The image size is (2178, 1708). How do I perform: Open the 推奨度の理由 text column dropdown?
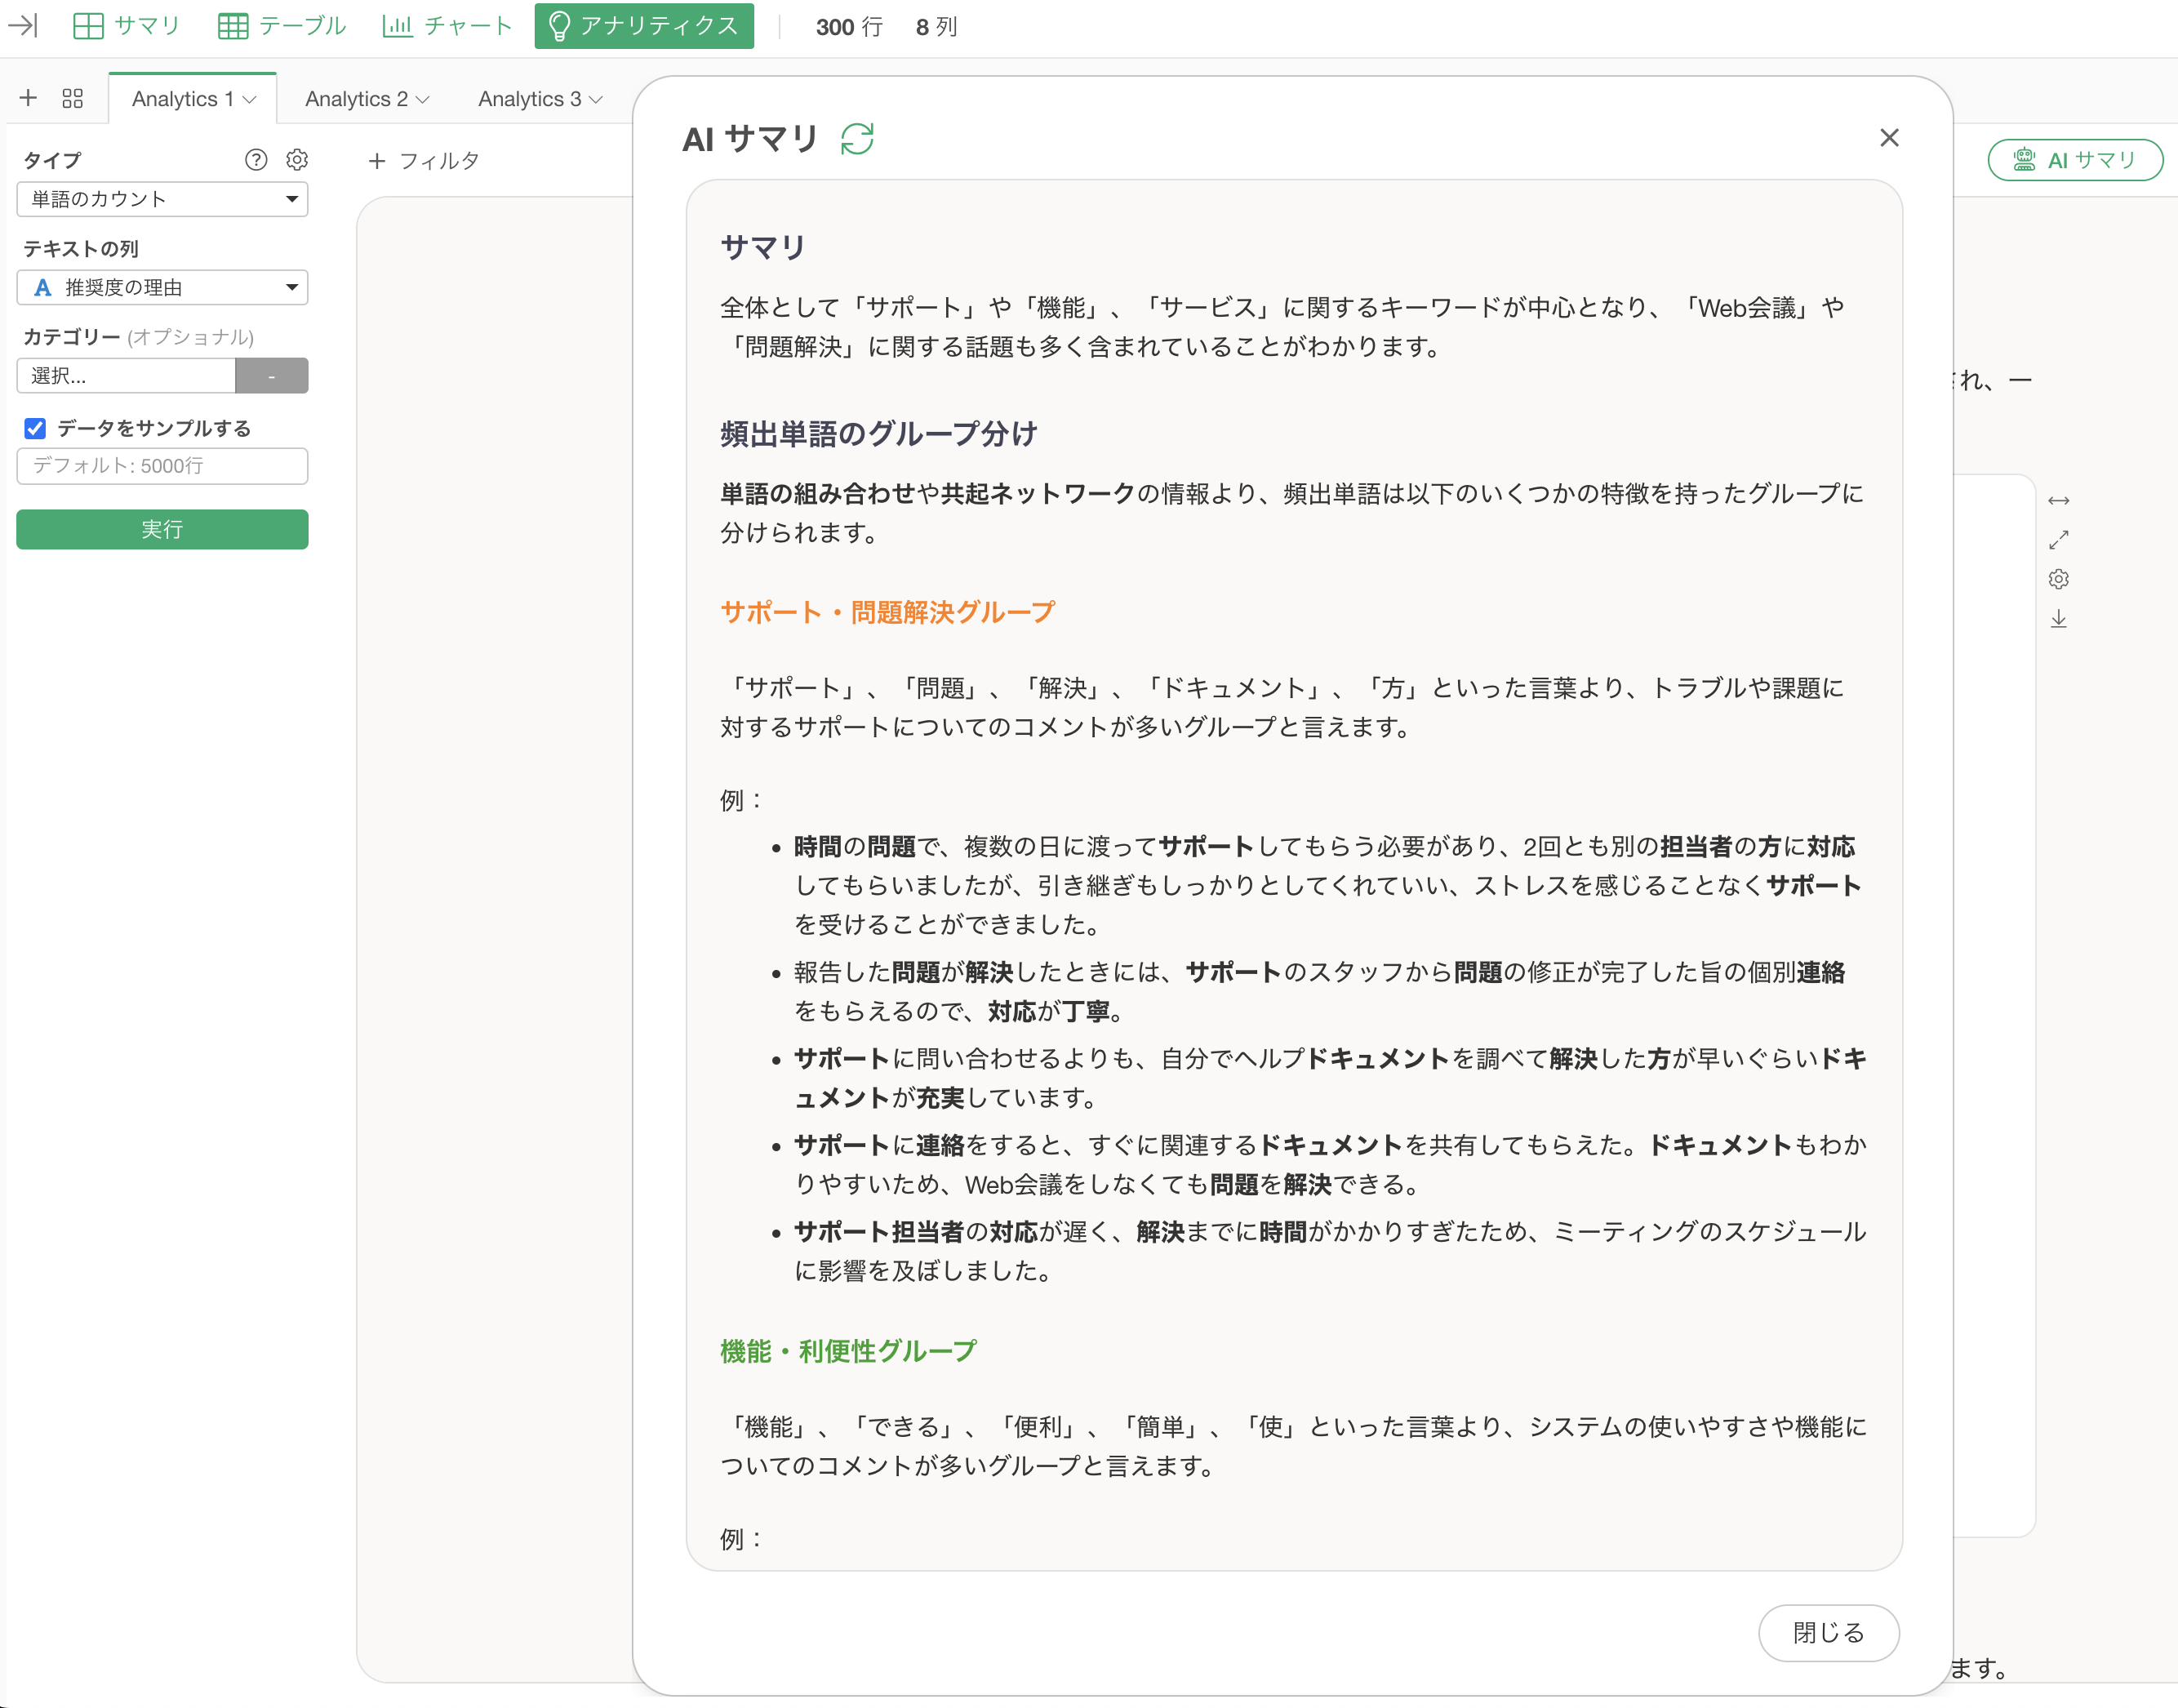coord(162,288)
